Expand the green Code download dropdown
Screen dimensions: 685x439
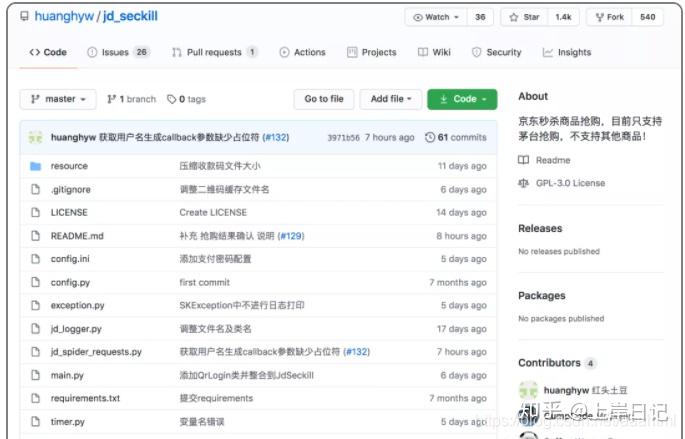(462, 99)
